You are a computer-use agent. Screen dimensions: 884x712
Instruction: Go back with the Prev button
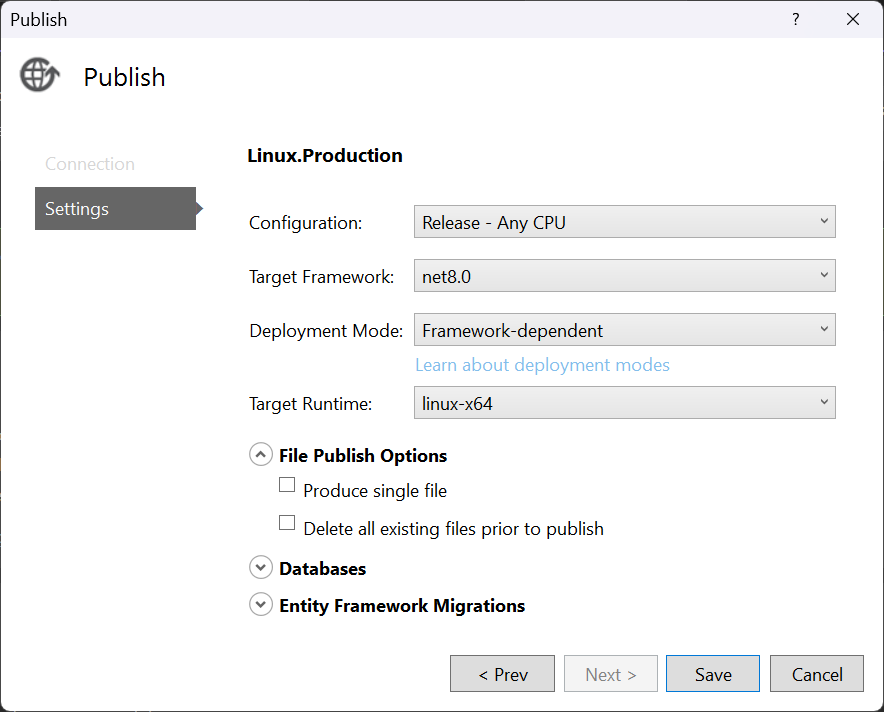[x=502, y=674]
